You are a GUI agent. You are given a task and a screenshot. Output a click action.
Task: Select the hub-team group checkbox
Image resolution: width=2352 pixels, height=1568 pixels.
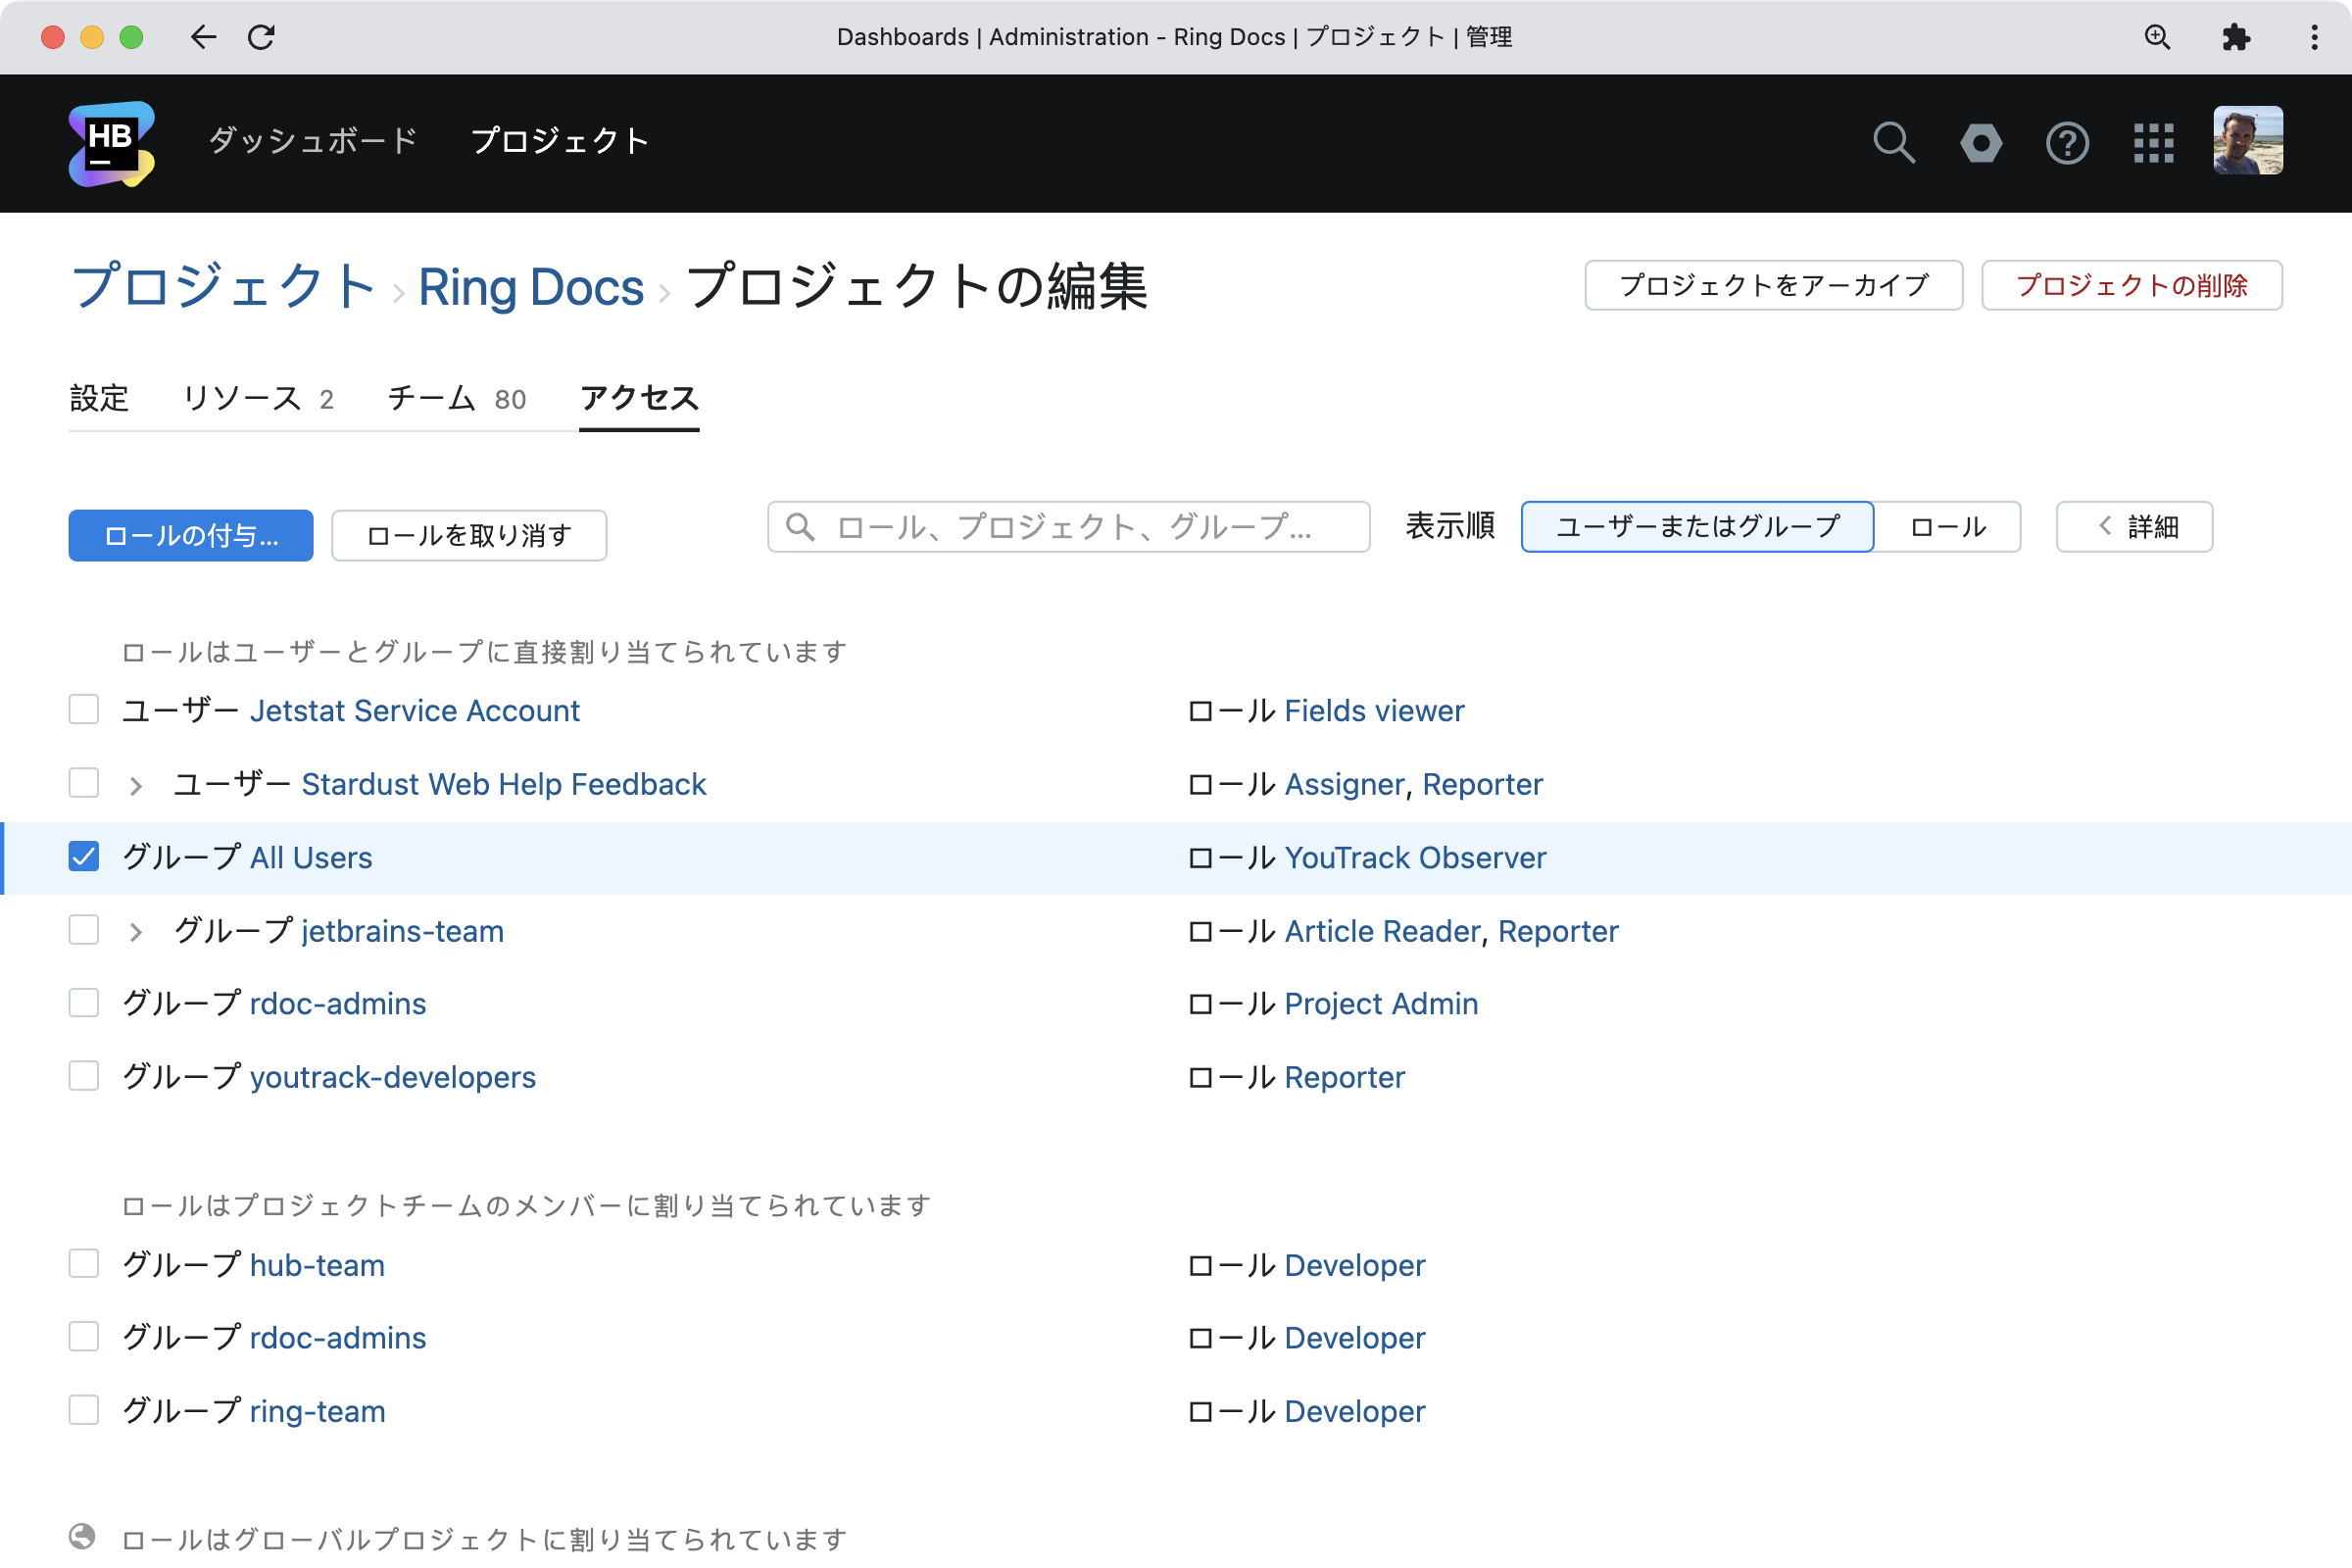84,1264
